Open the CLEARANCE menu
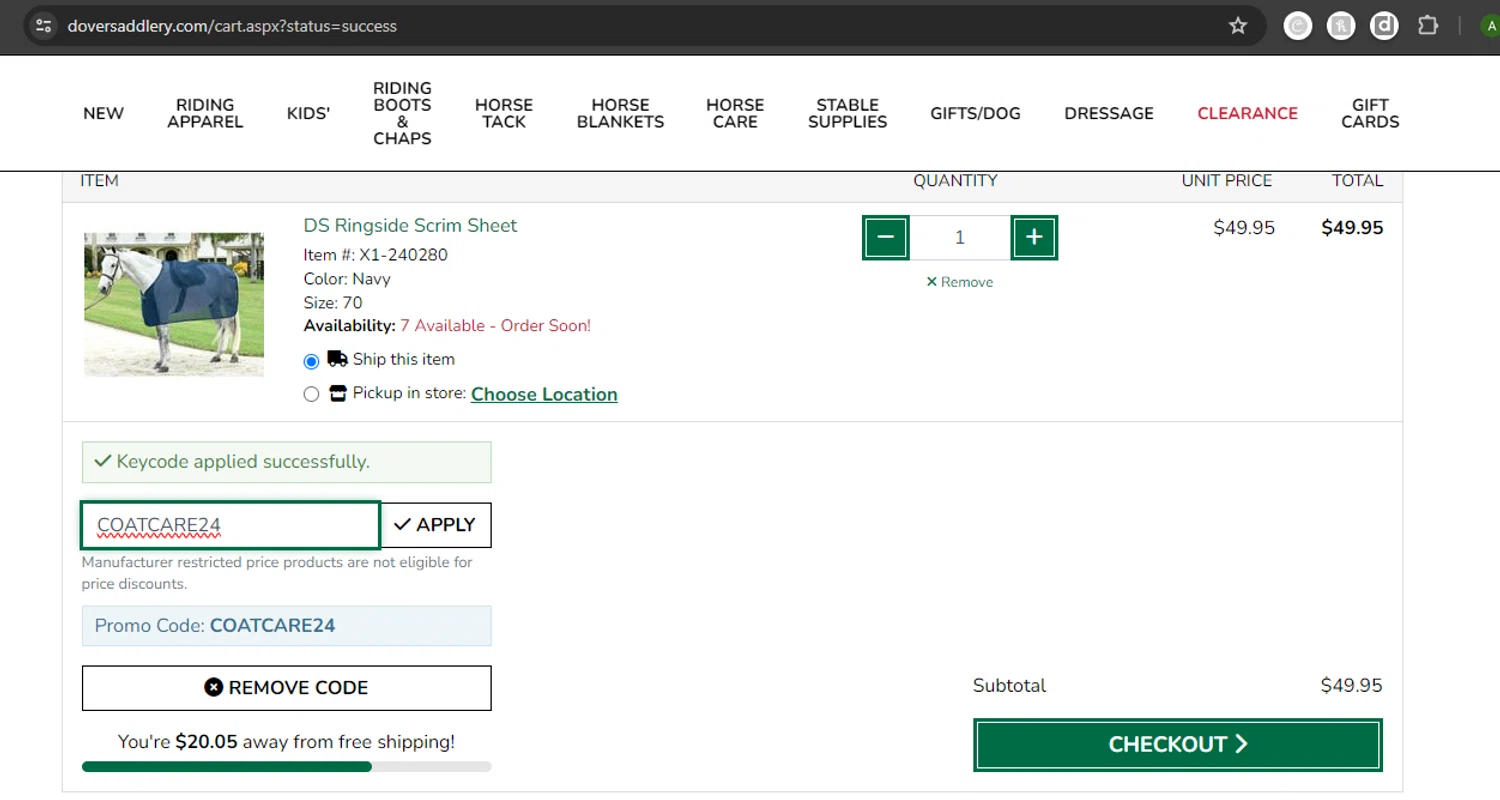The height and width of the screenshot is (800, 1500). [1247, 113]
